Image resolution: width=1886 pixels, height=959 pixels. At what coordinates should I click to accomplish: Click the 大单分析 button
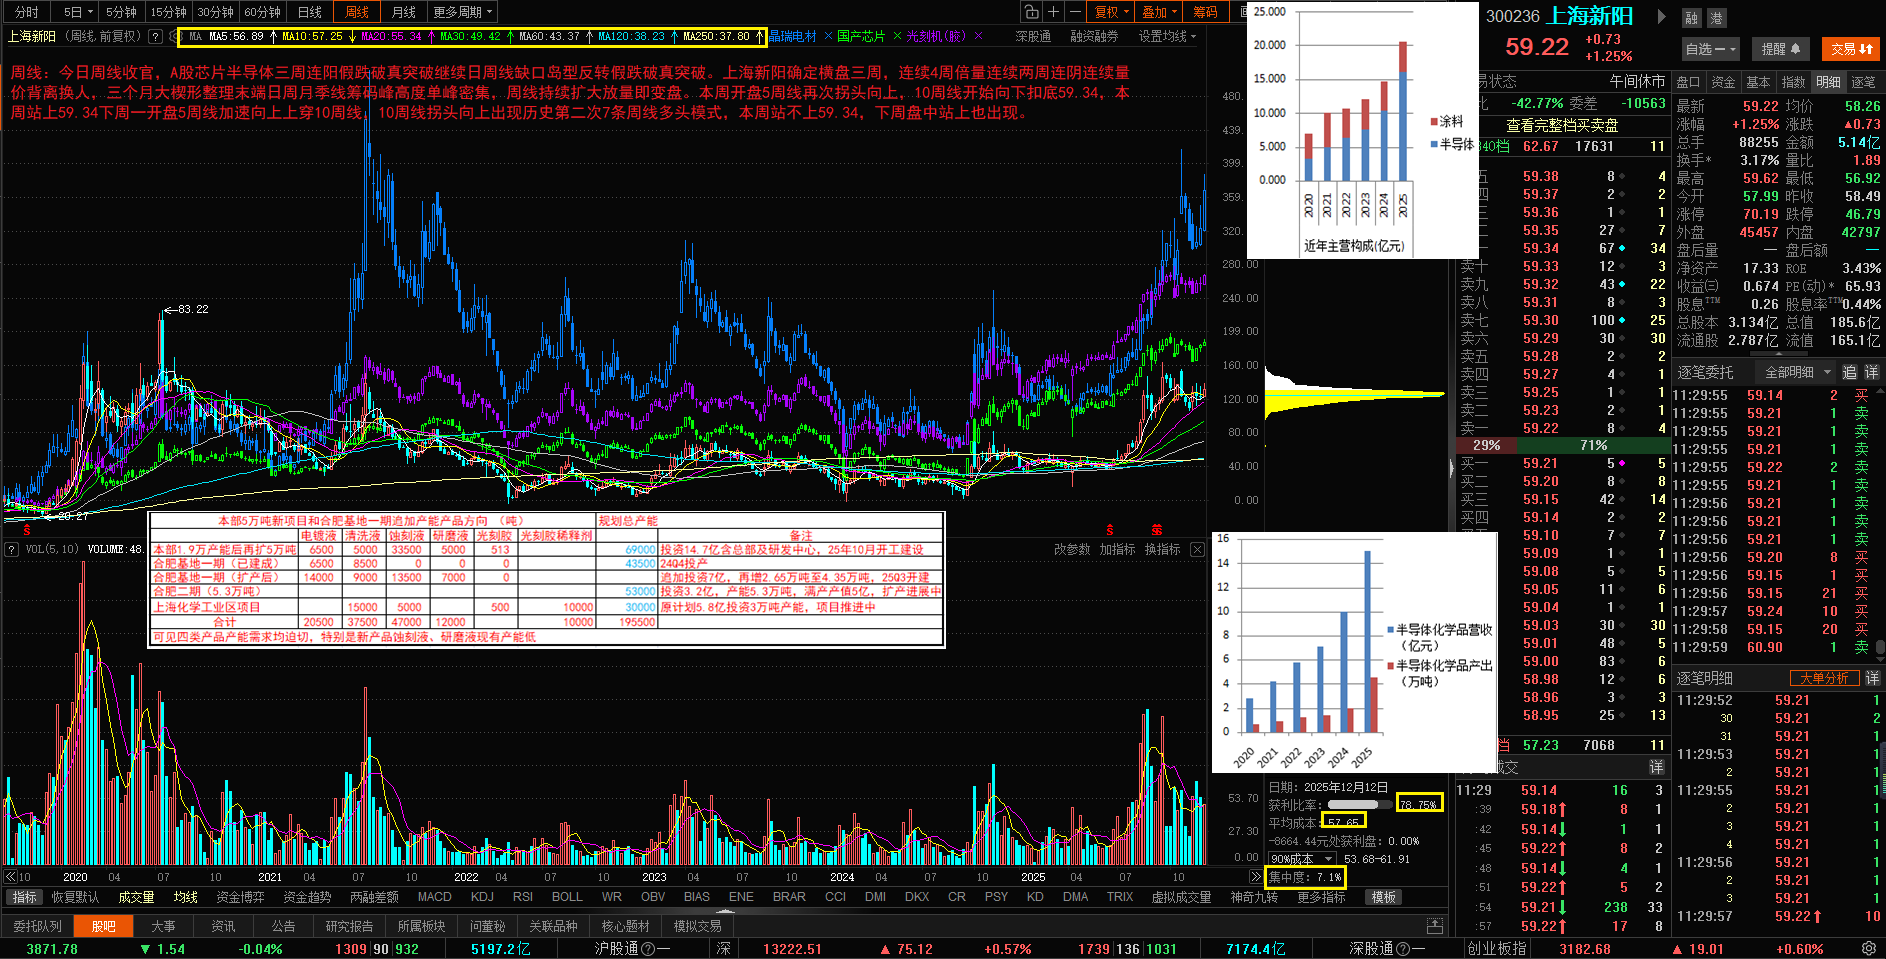coord(1824,678)
